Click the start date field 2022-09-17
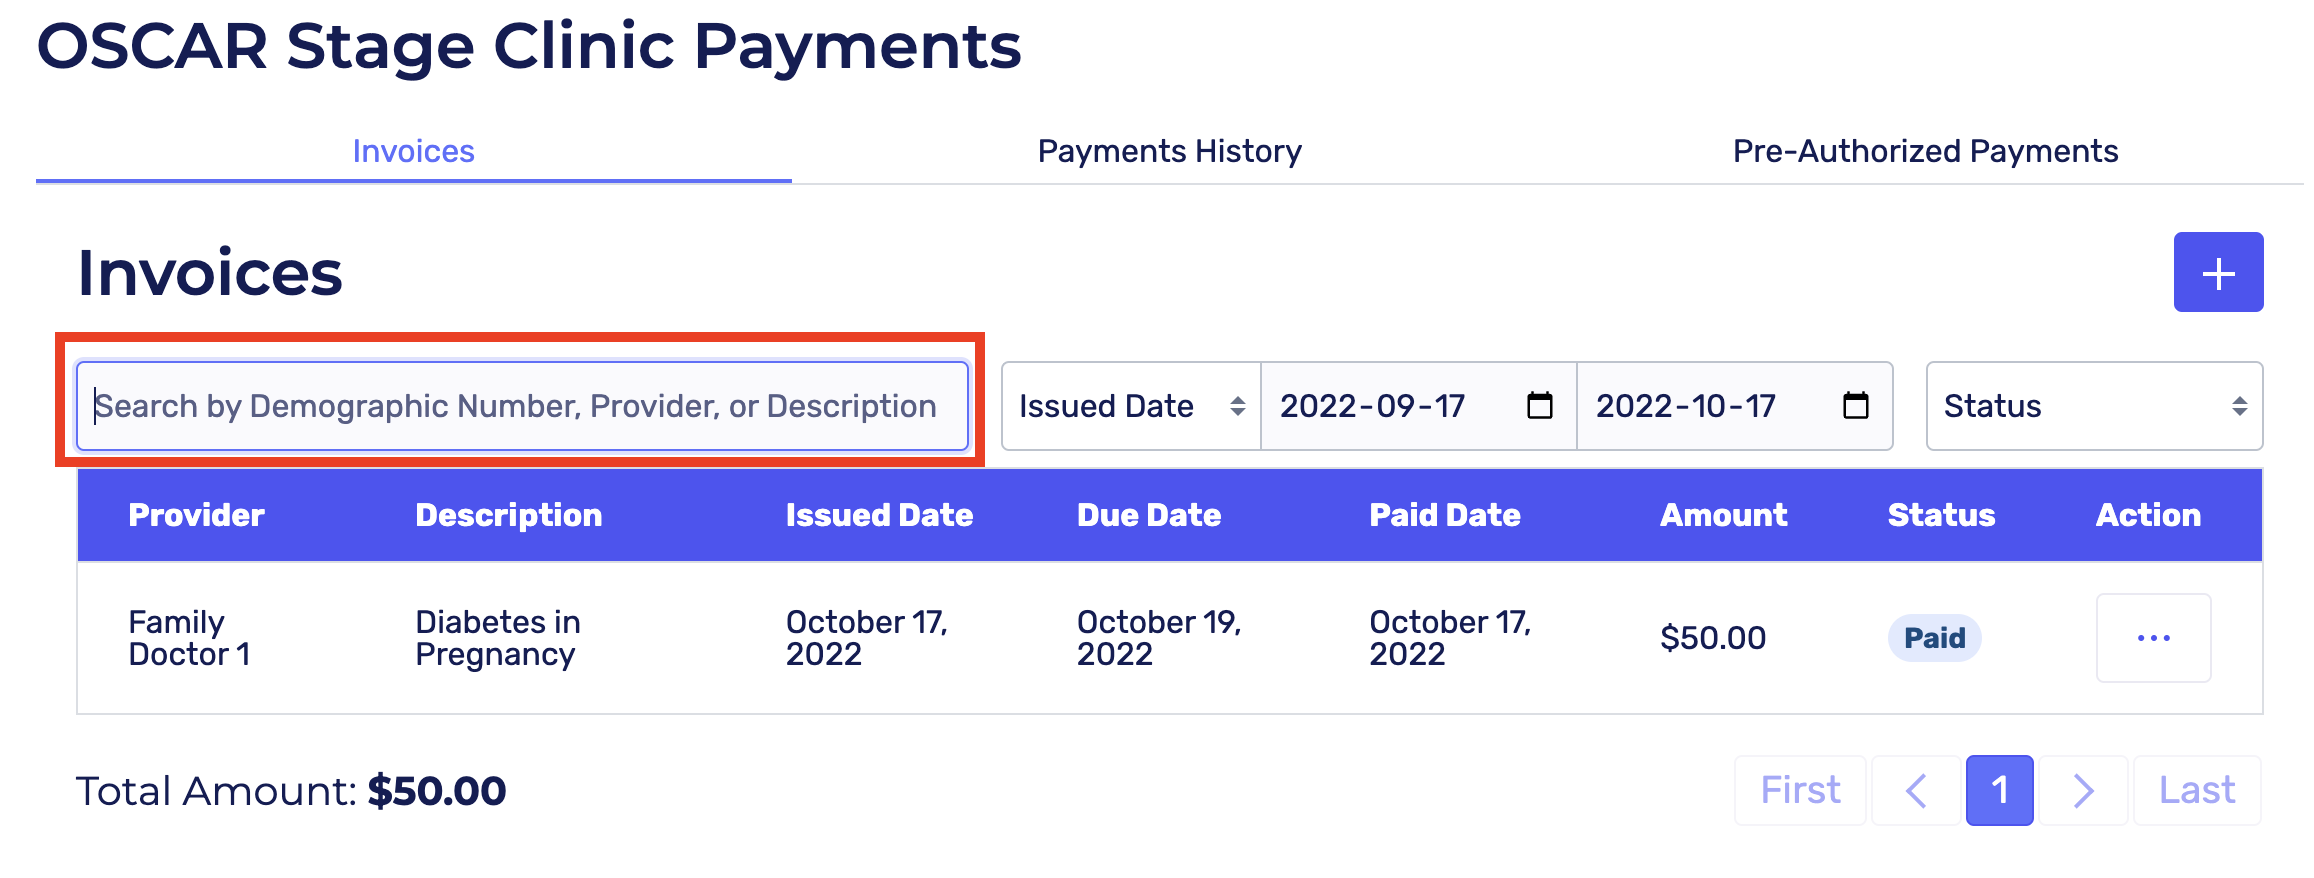 pyautogui.click(x=1390, y=406)
